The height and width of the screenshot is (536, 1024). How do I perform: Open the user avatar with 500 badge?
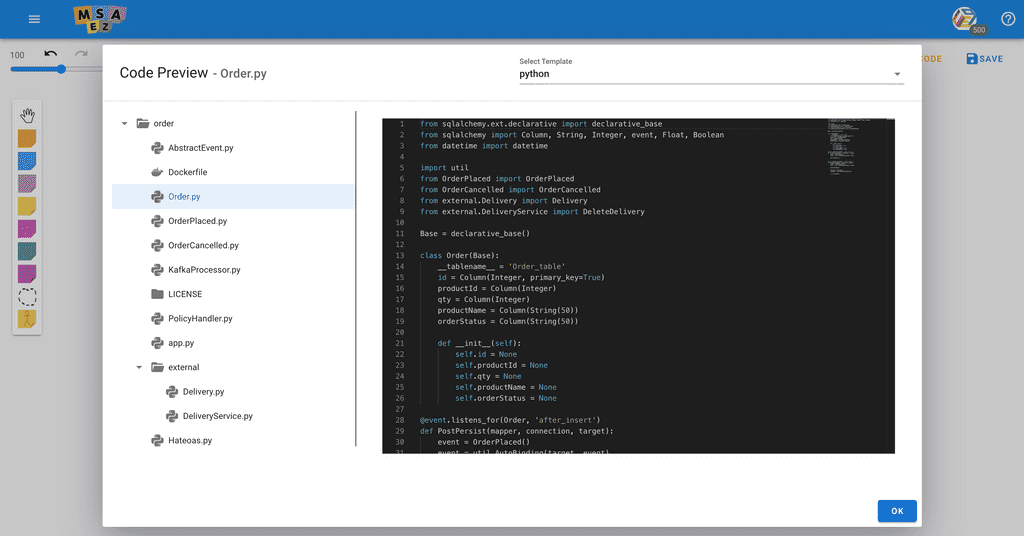pos(967,20)
